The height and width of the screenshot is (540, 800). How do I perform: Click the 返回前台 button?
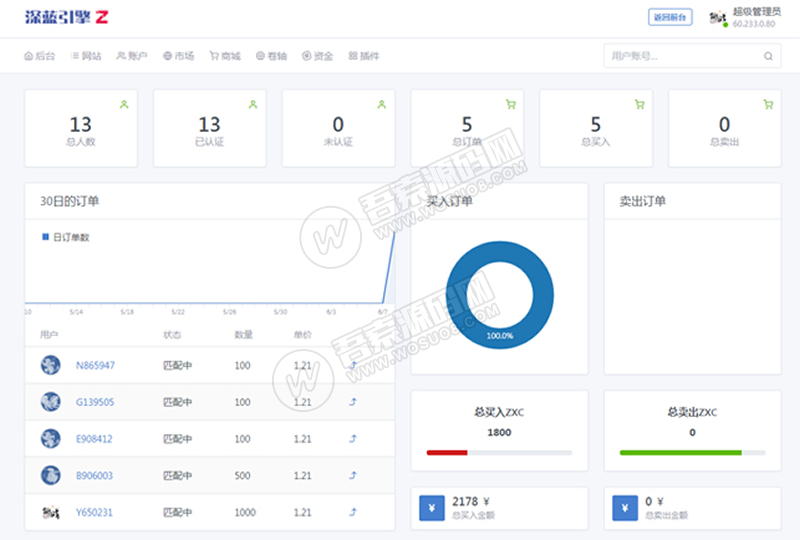coord(670,17)
